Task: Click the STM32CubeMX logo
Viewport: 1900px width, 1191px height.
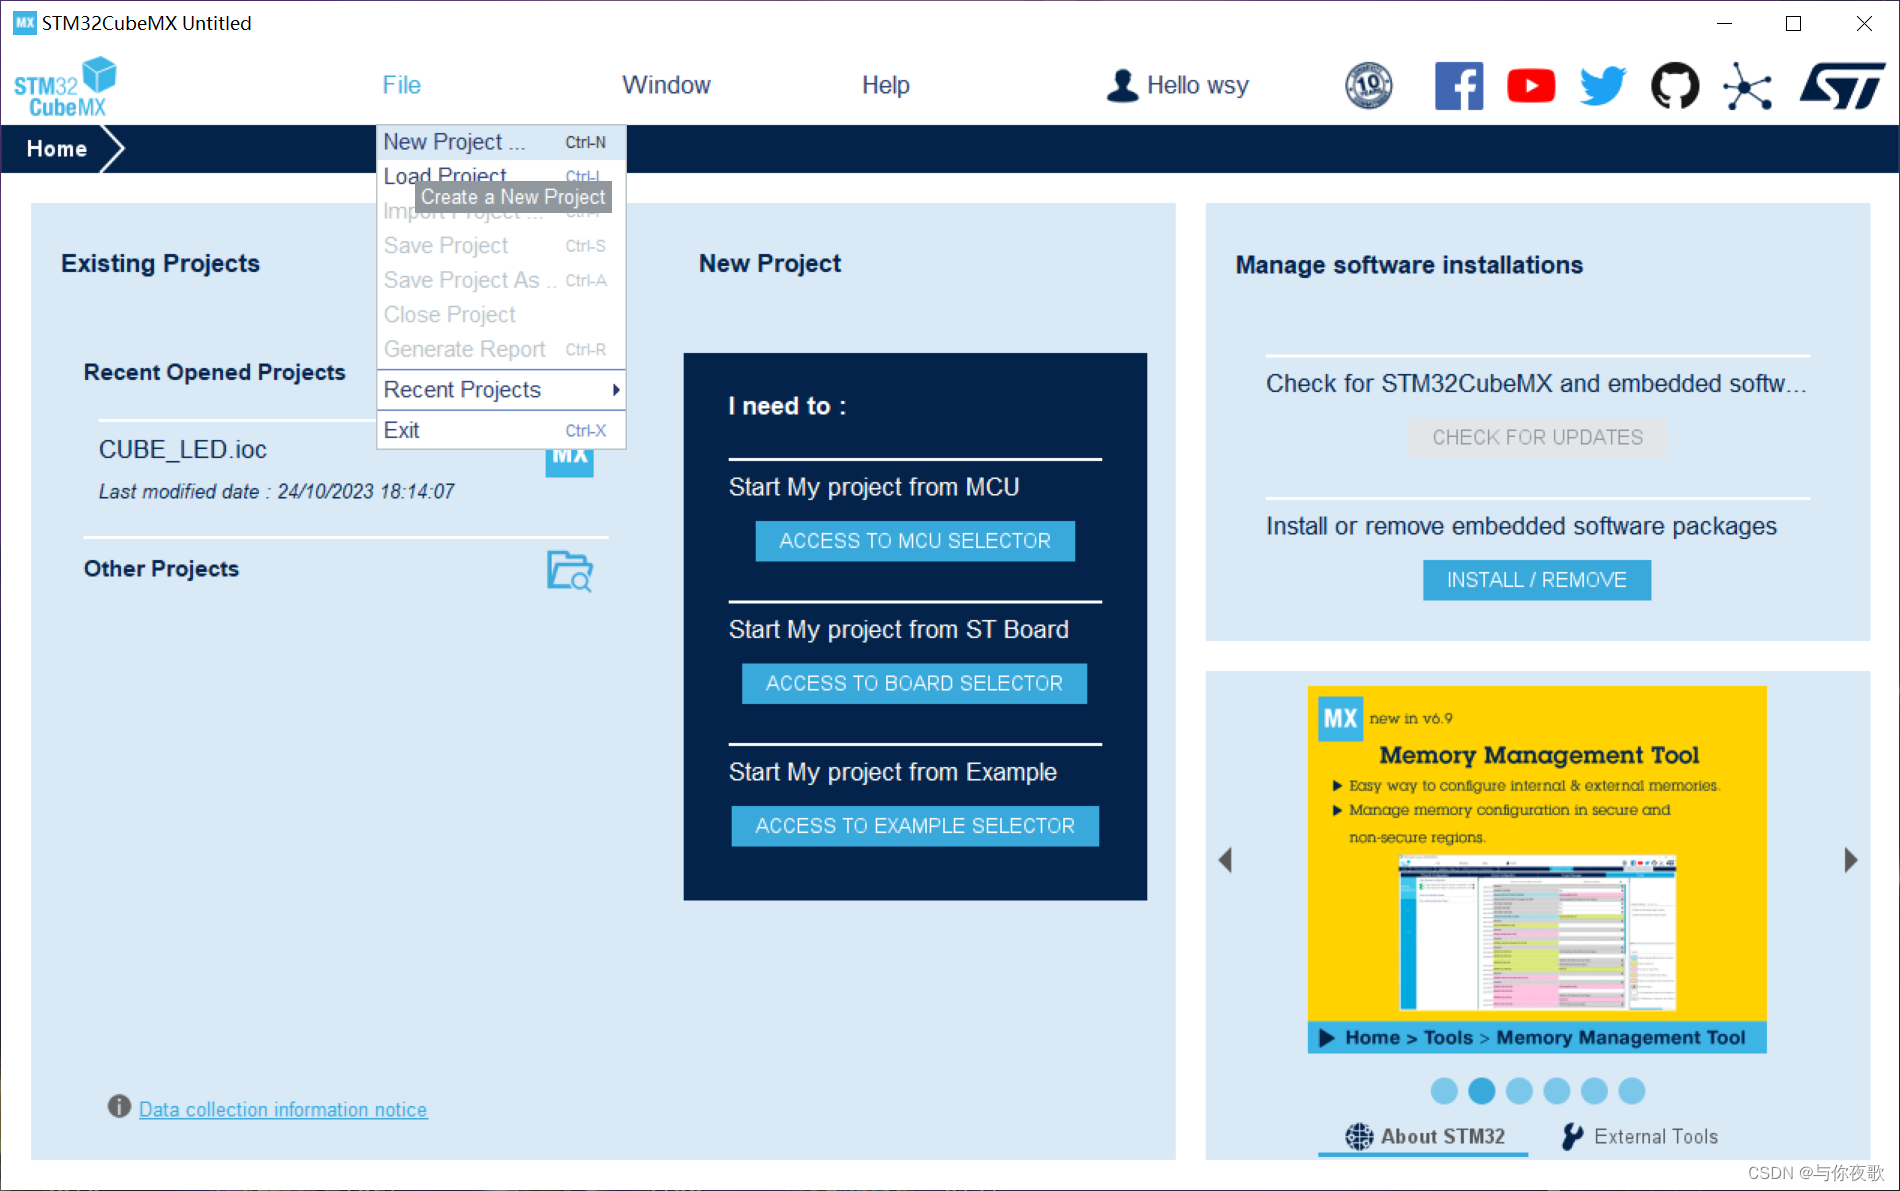Action: pos(65,87)
